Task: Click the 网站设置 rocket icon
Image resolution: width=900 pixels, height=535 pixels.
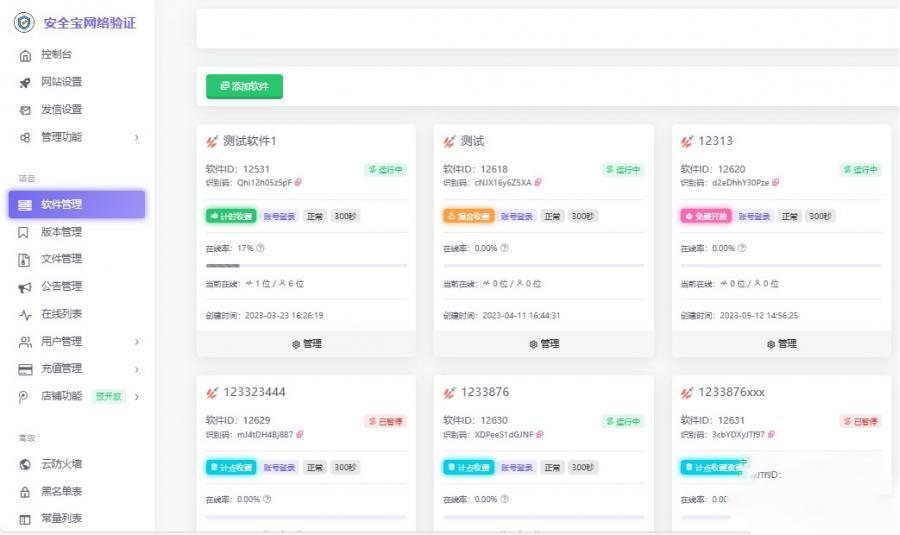Action: tap(25, 83)
